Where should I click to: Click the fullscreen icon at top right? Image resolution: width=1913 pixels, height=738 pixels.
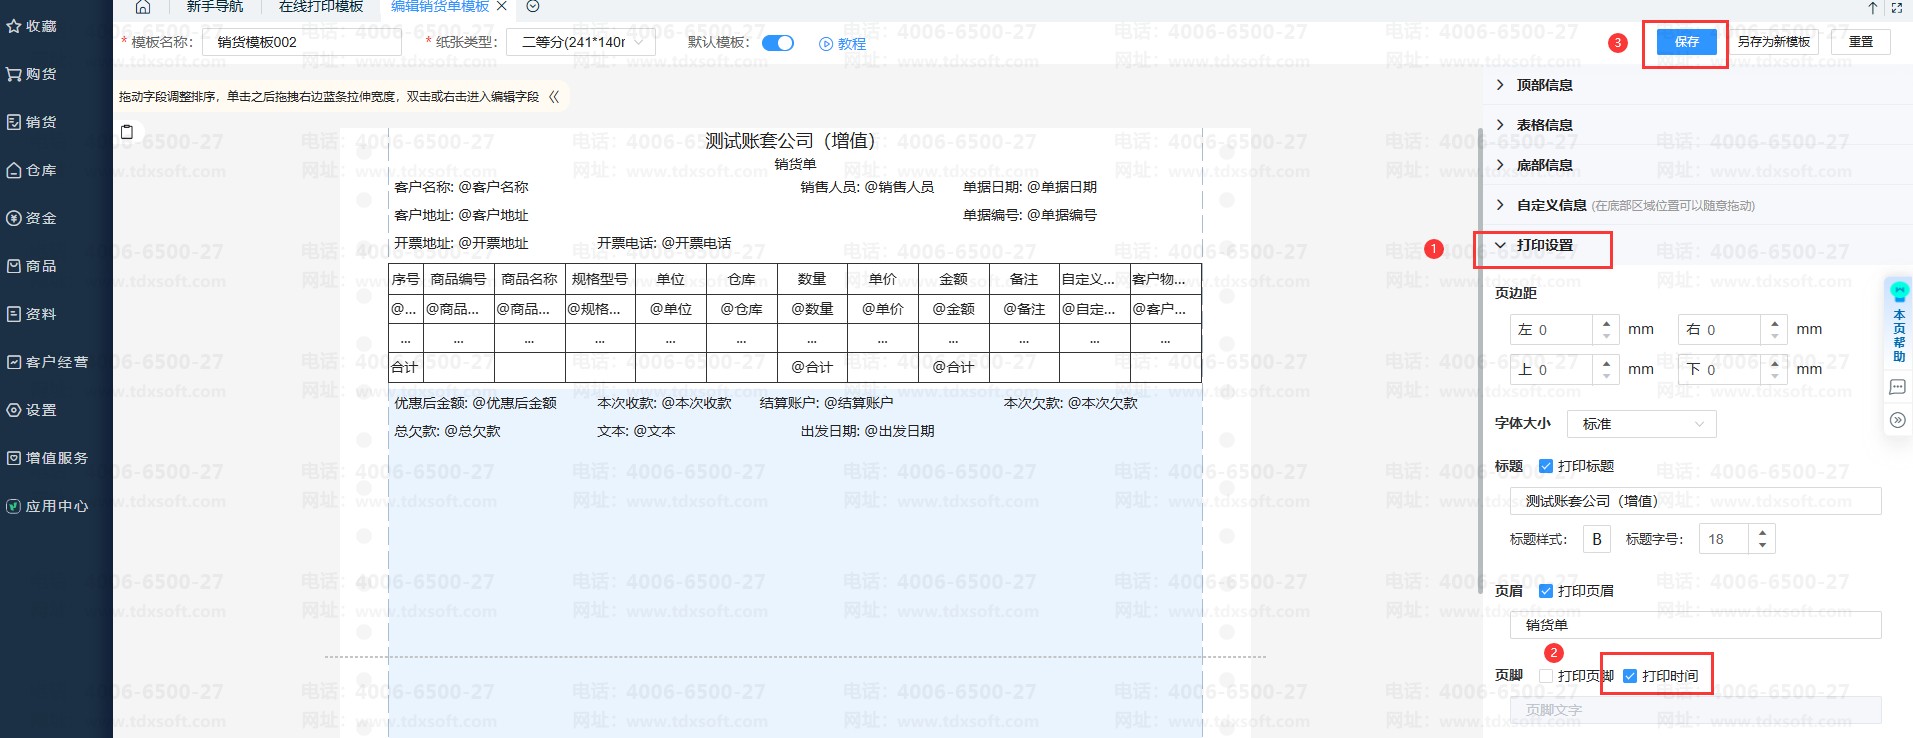[x=1897, y=8]
